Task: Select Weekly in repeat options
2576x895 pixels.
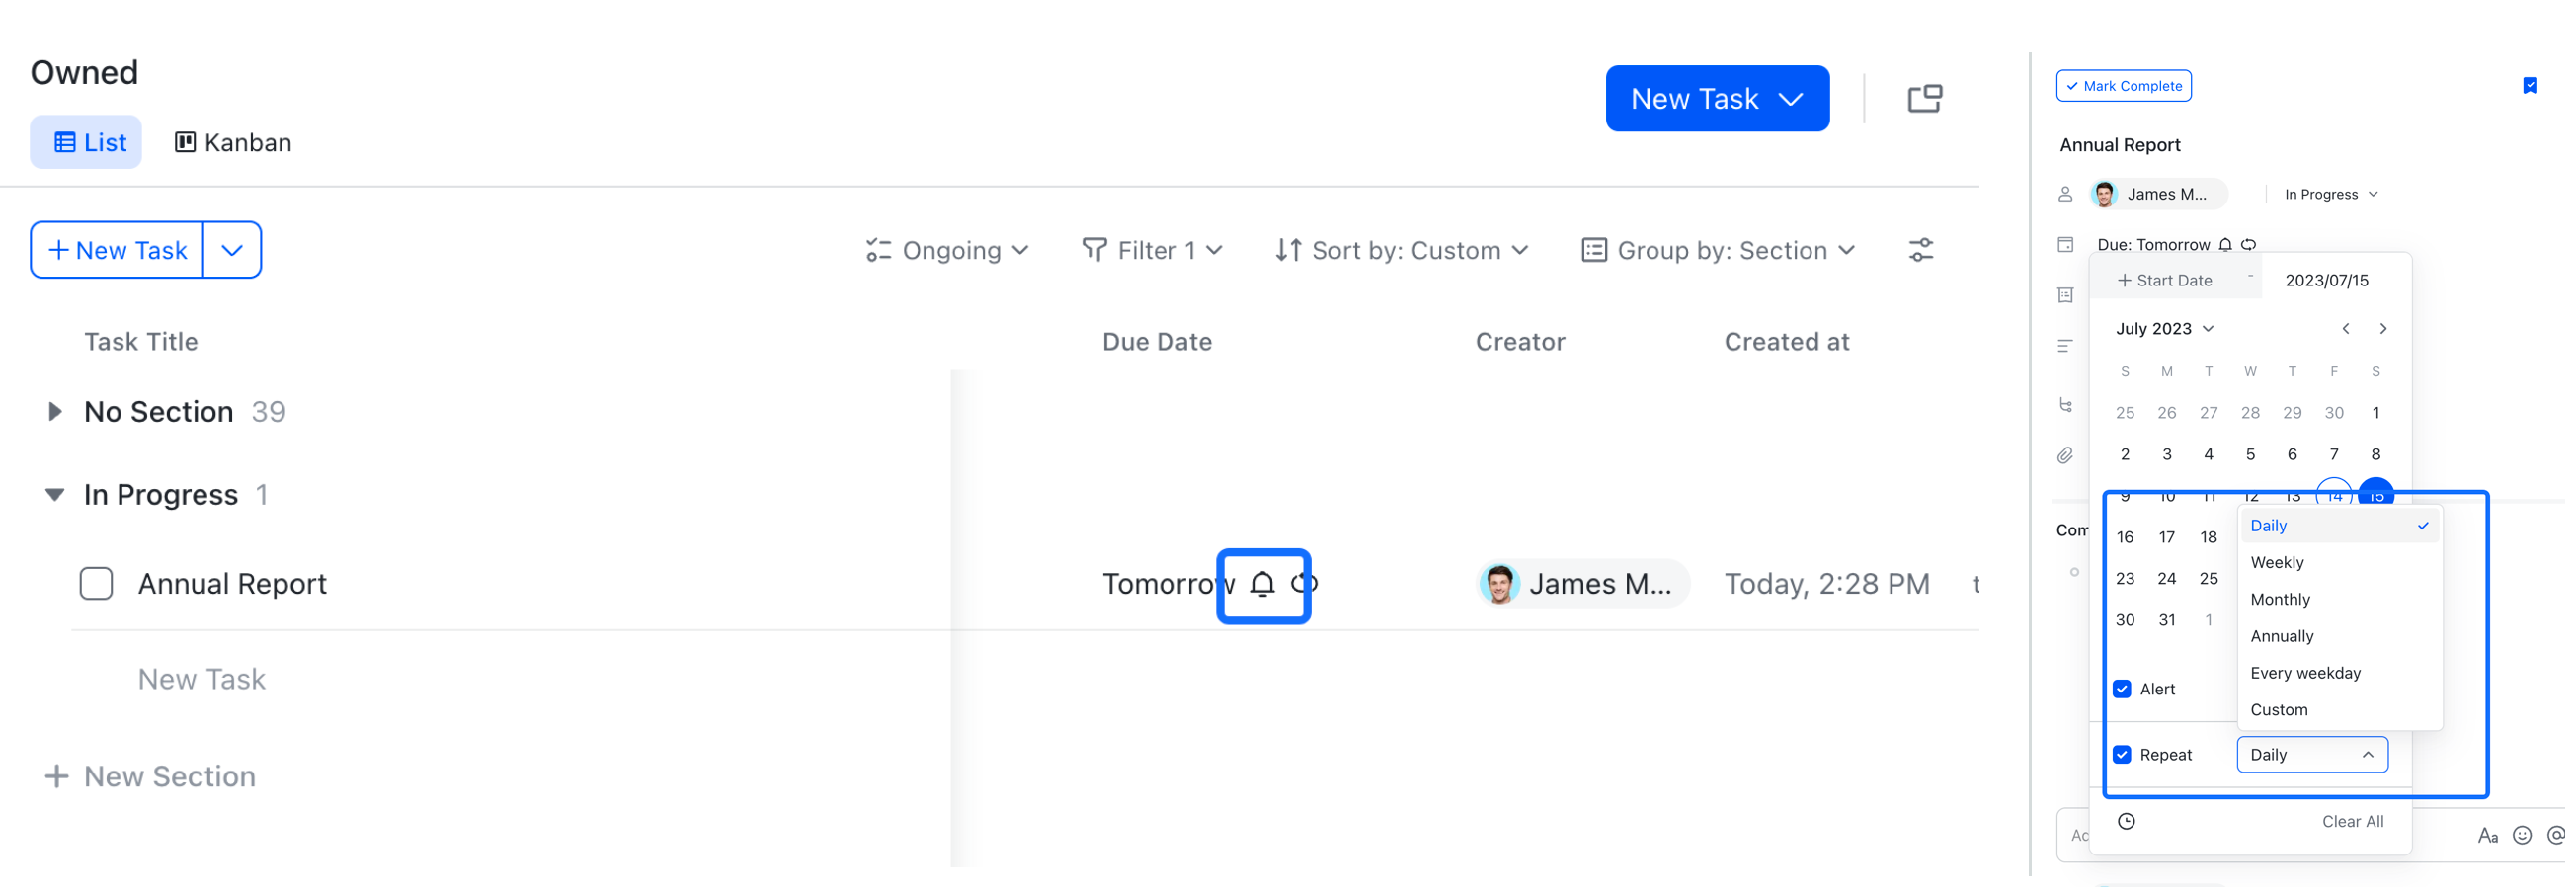Action: 2341,564
